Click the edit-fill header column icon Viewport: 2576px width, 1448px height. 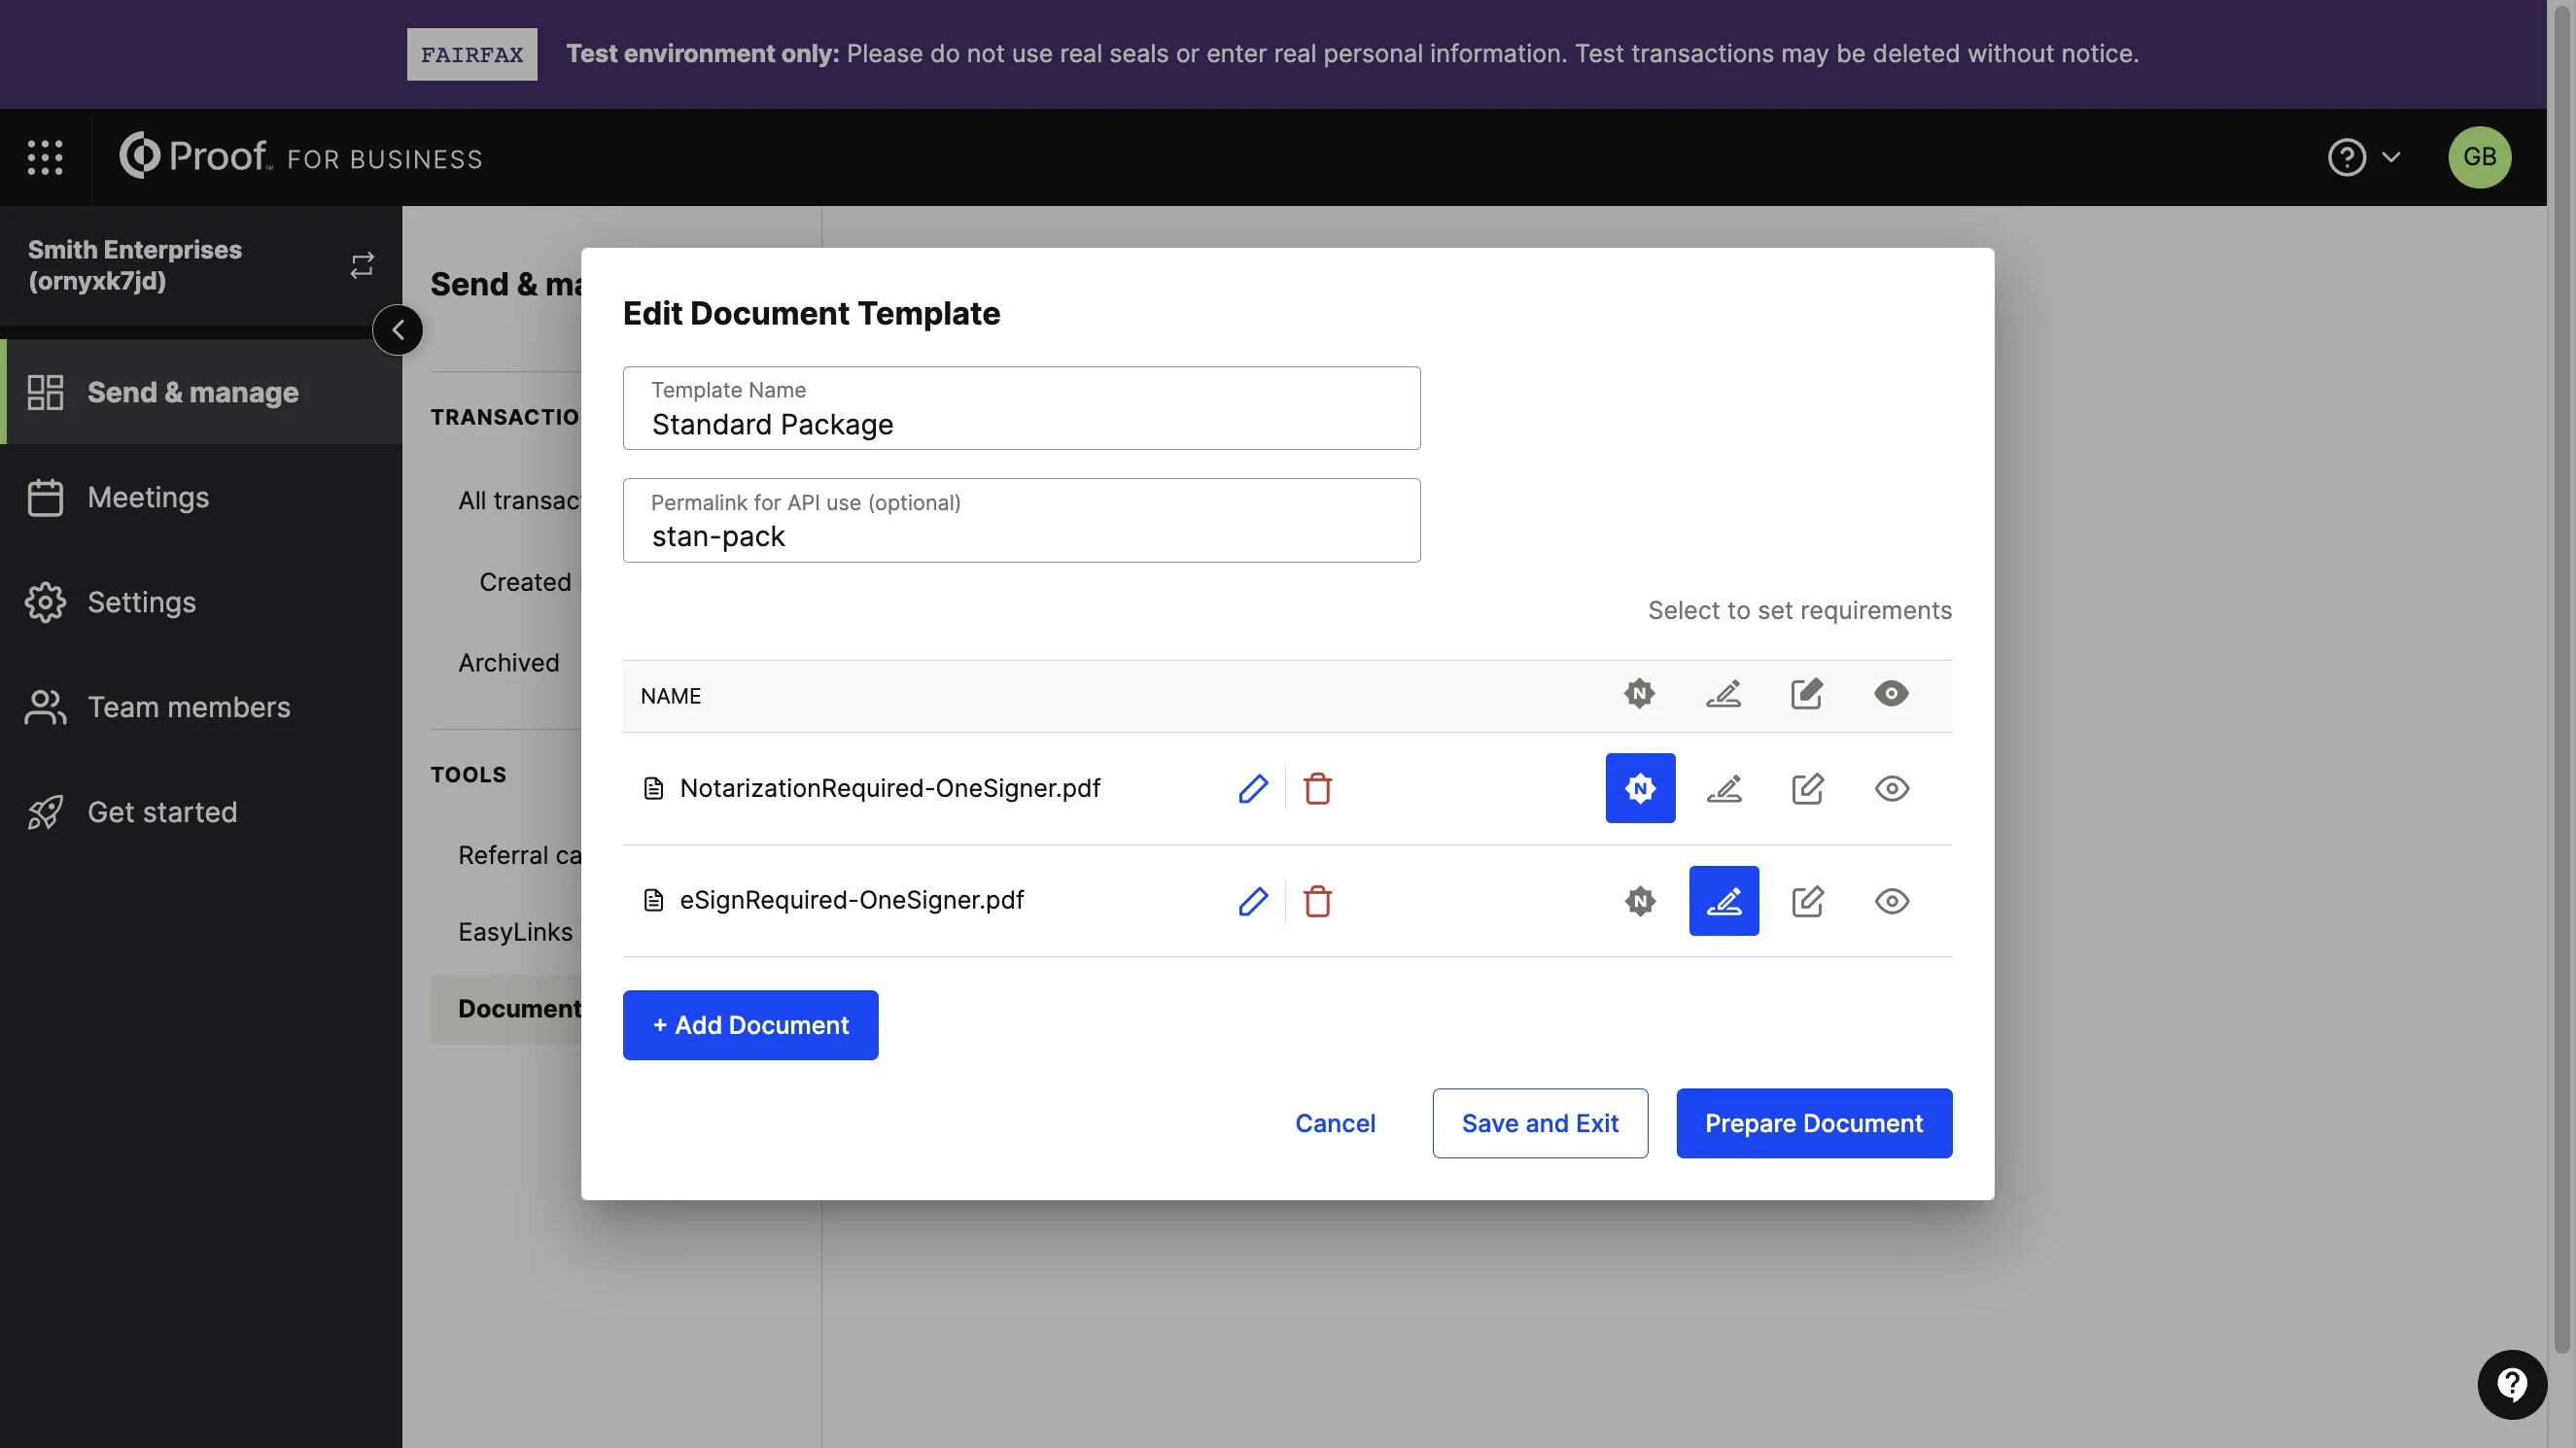click(1806, 693)
